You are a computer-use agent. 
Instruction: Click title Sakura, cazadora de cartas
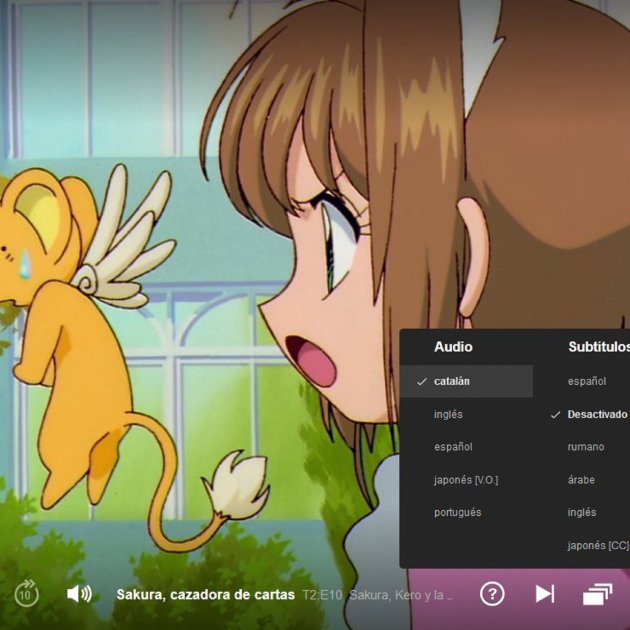coord(205,595)
